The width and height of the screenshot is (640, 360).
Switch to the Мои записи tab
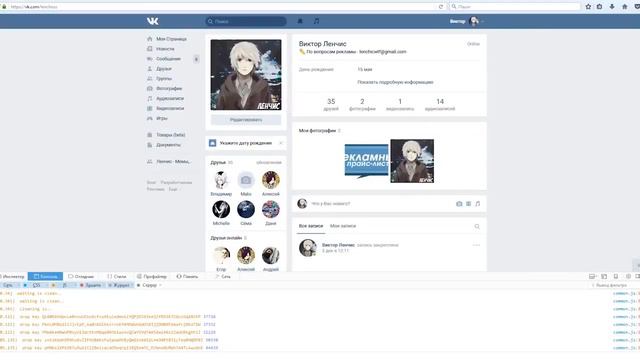tap(343, 226)
